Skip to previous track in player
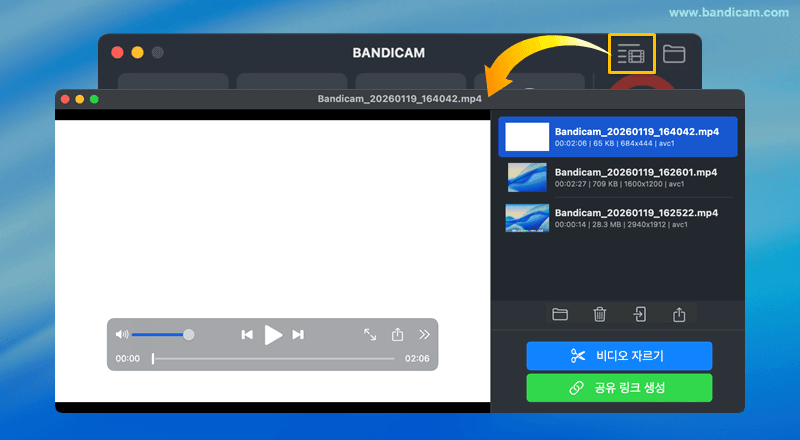The width and height of the screenshot is (800, 440). pyautogui.click(x=247, y=335)
